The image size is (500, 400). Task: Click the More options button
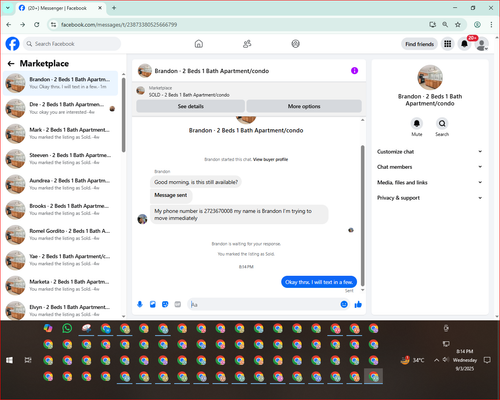304,106
